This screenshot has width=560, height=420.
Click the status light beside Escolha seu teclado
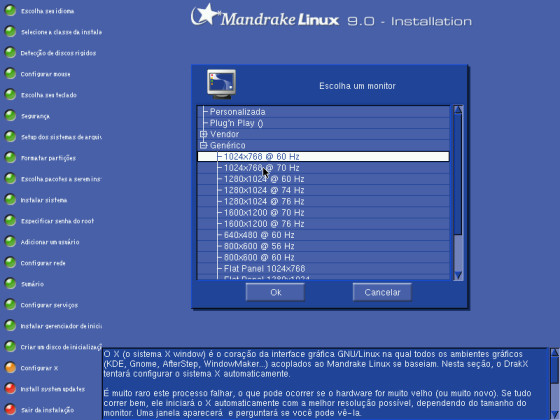tap(10, 95)
